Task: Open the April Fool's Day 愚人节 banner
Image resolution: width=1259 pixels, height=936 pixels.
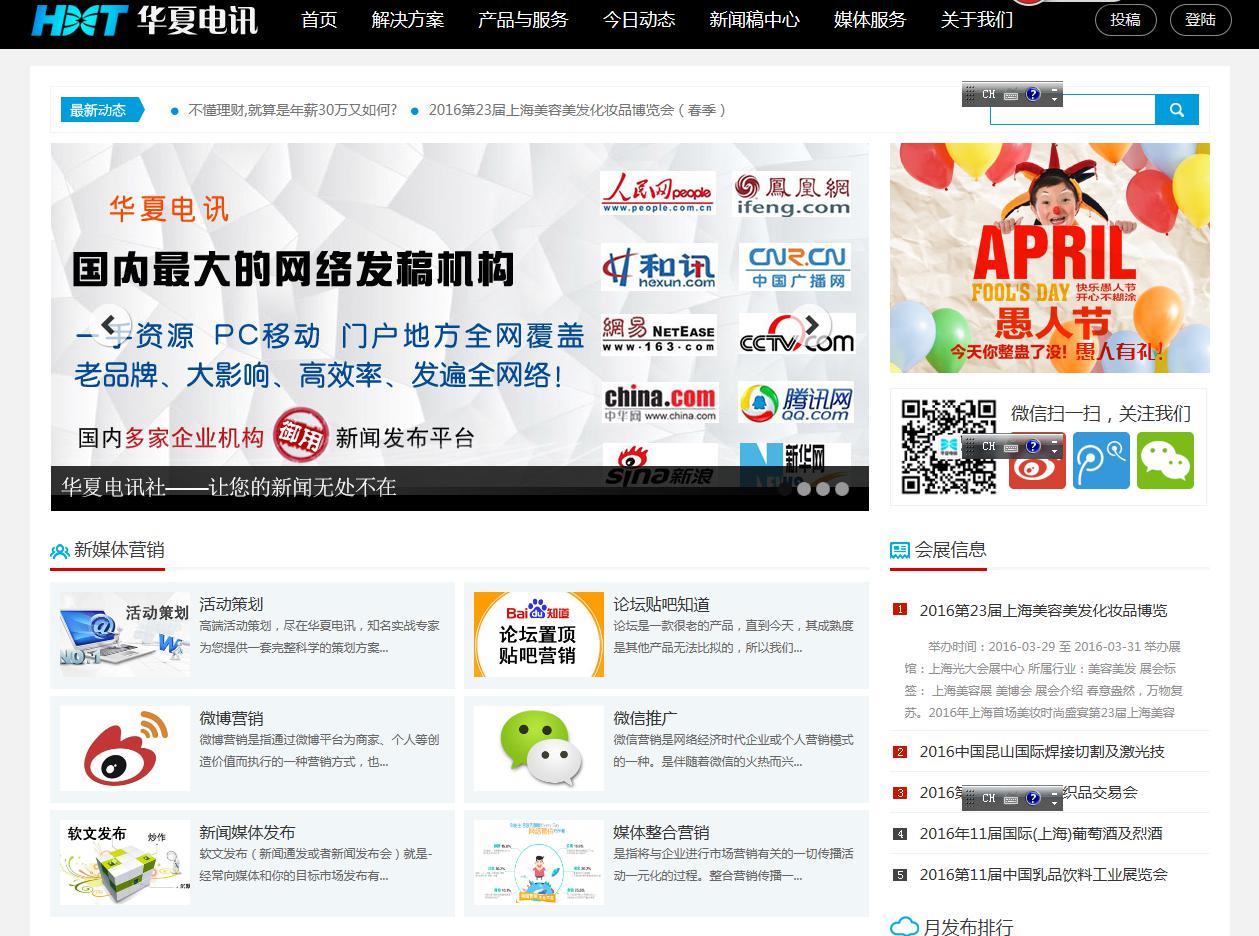Action: pos(1050,258)
